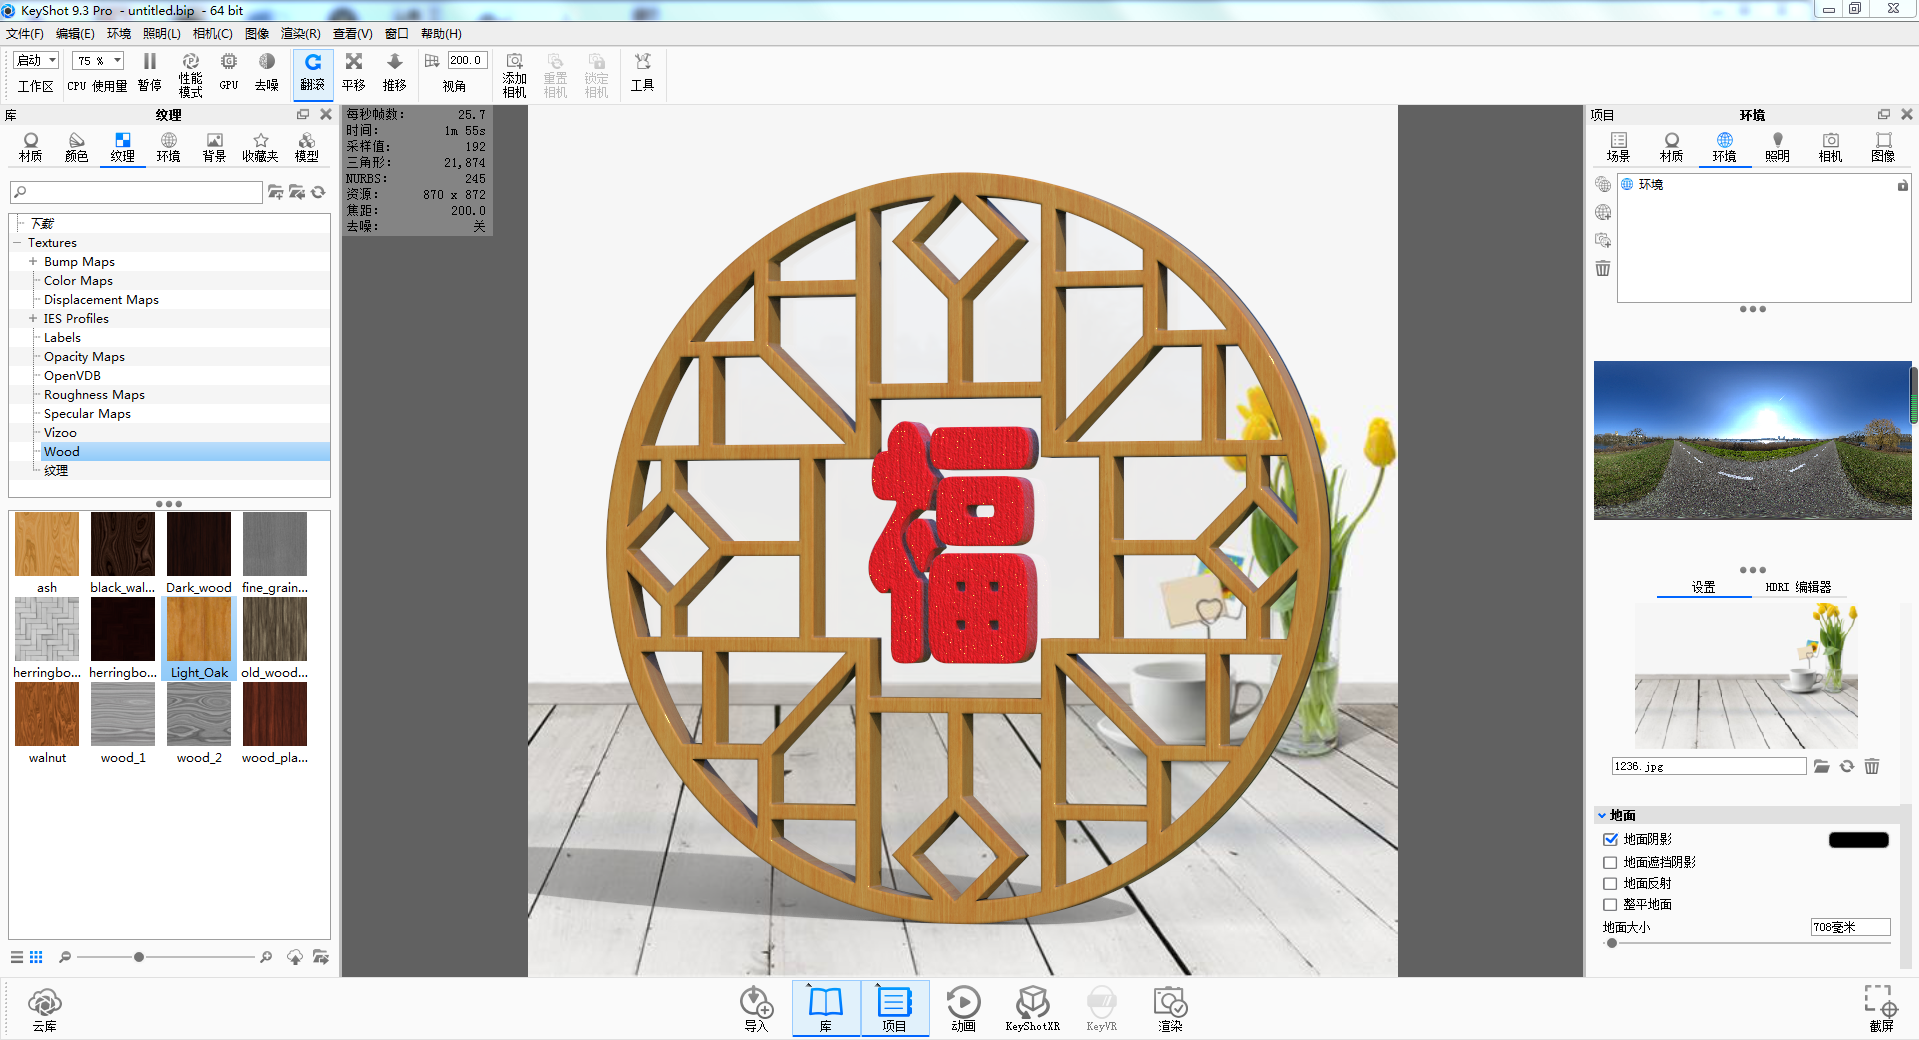Image resolution: width=1919 pixels, height=1040 pixels.
Task: Enable 地面反射 ground reflections
Action: click(1610, 883)
